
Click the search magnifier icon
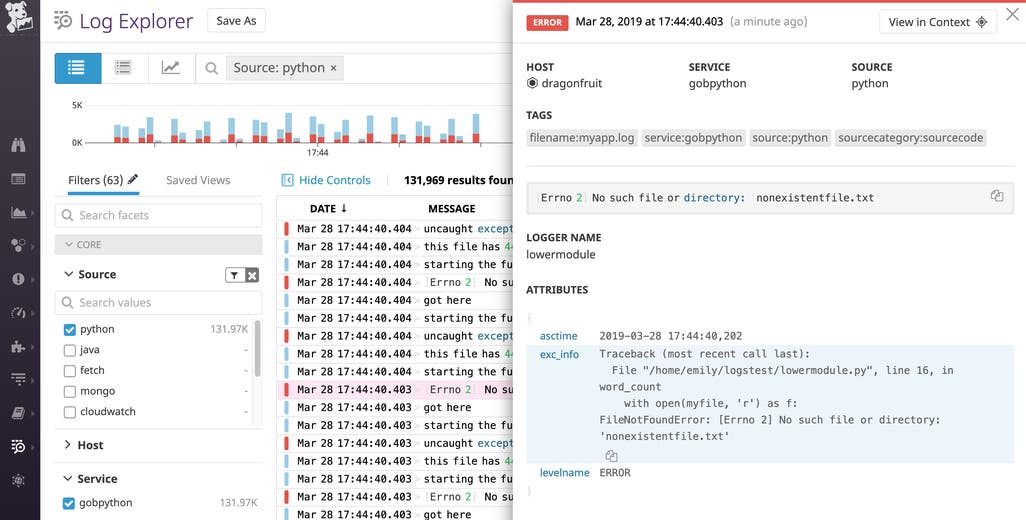pos(211,68)
